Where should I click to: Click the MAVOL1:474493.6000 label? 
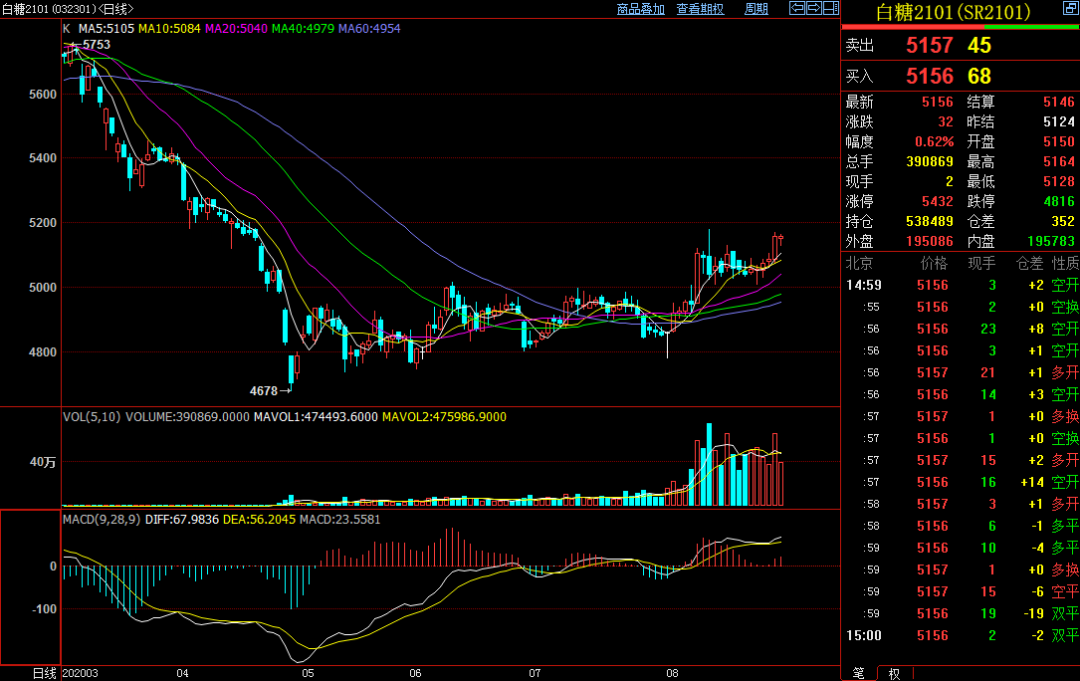tap(315, 417)
